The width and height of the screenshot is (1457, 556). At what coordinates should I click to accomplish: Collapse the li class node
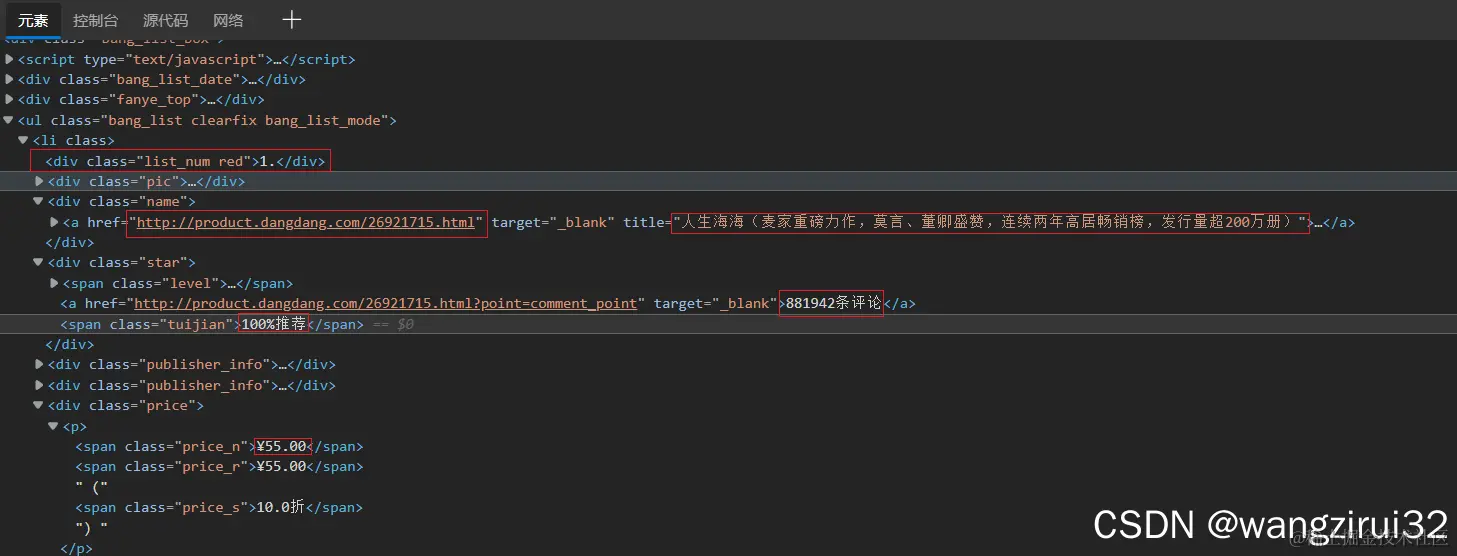tap(24, 140)
